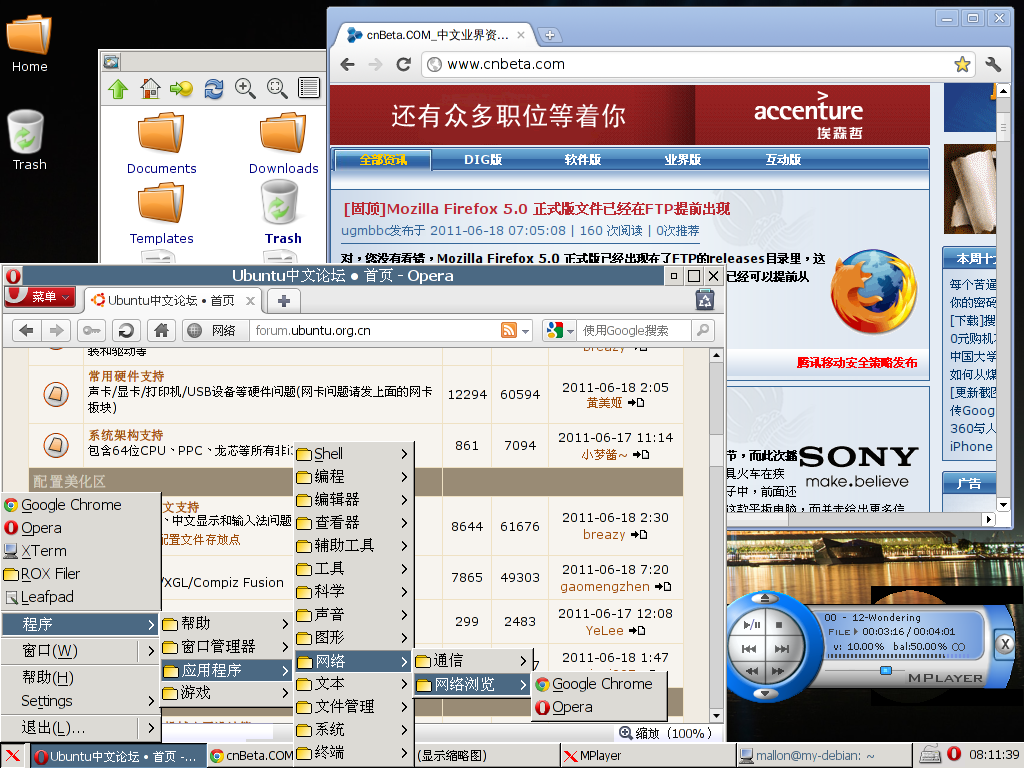
Task: Click the MPlayer button in the taskbar
Action: pyautogui.click(x=648, y=756)
